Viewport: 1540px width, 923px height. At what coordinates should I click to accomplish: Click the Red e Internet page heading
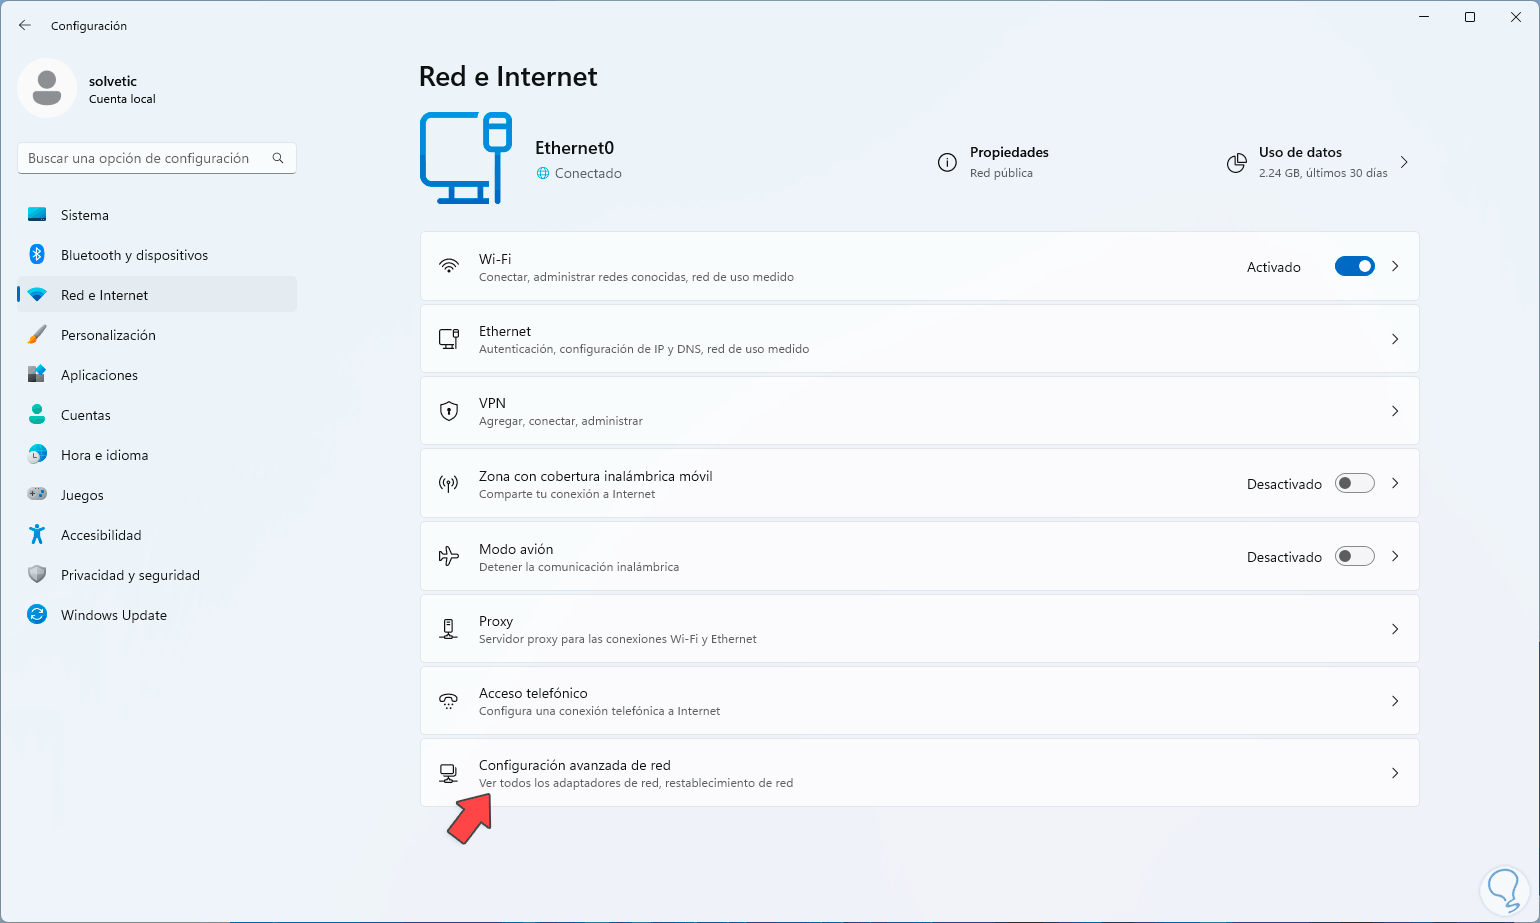click(508, 77)
